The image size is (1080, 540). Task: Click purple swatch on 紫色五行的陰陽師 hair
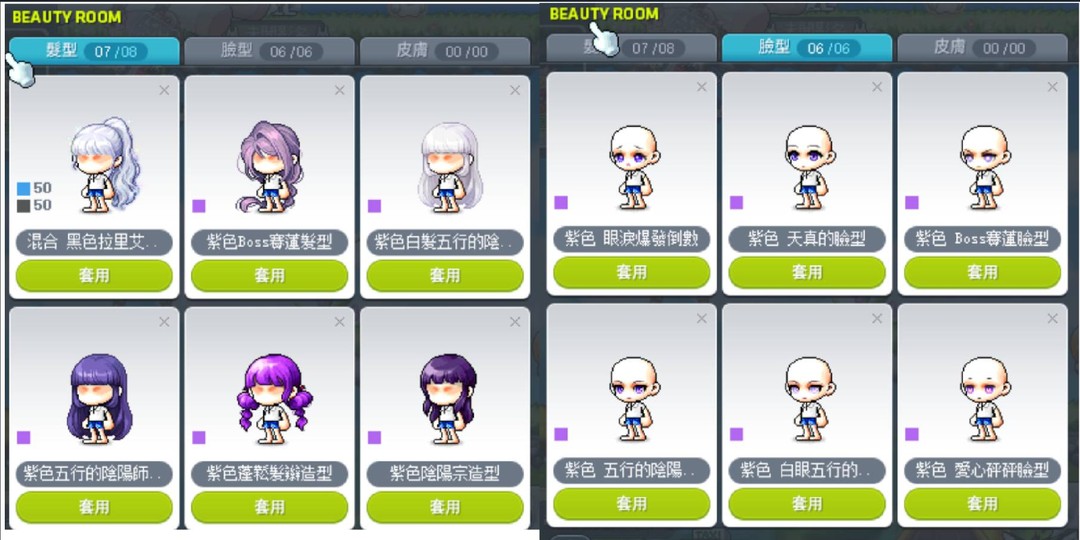tap(23, 437)
